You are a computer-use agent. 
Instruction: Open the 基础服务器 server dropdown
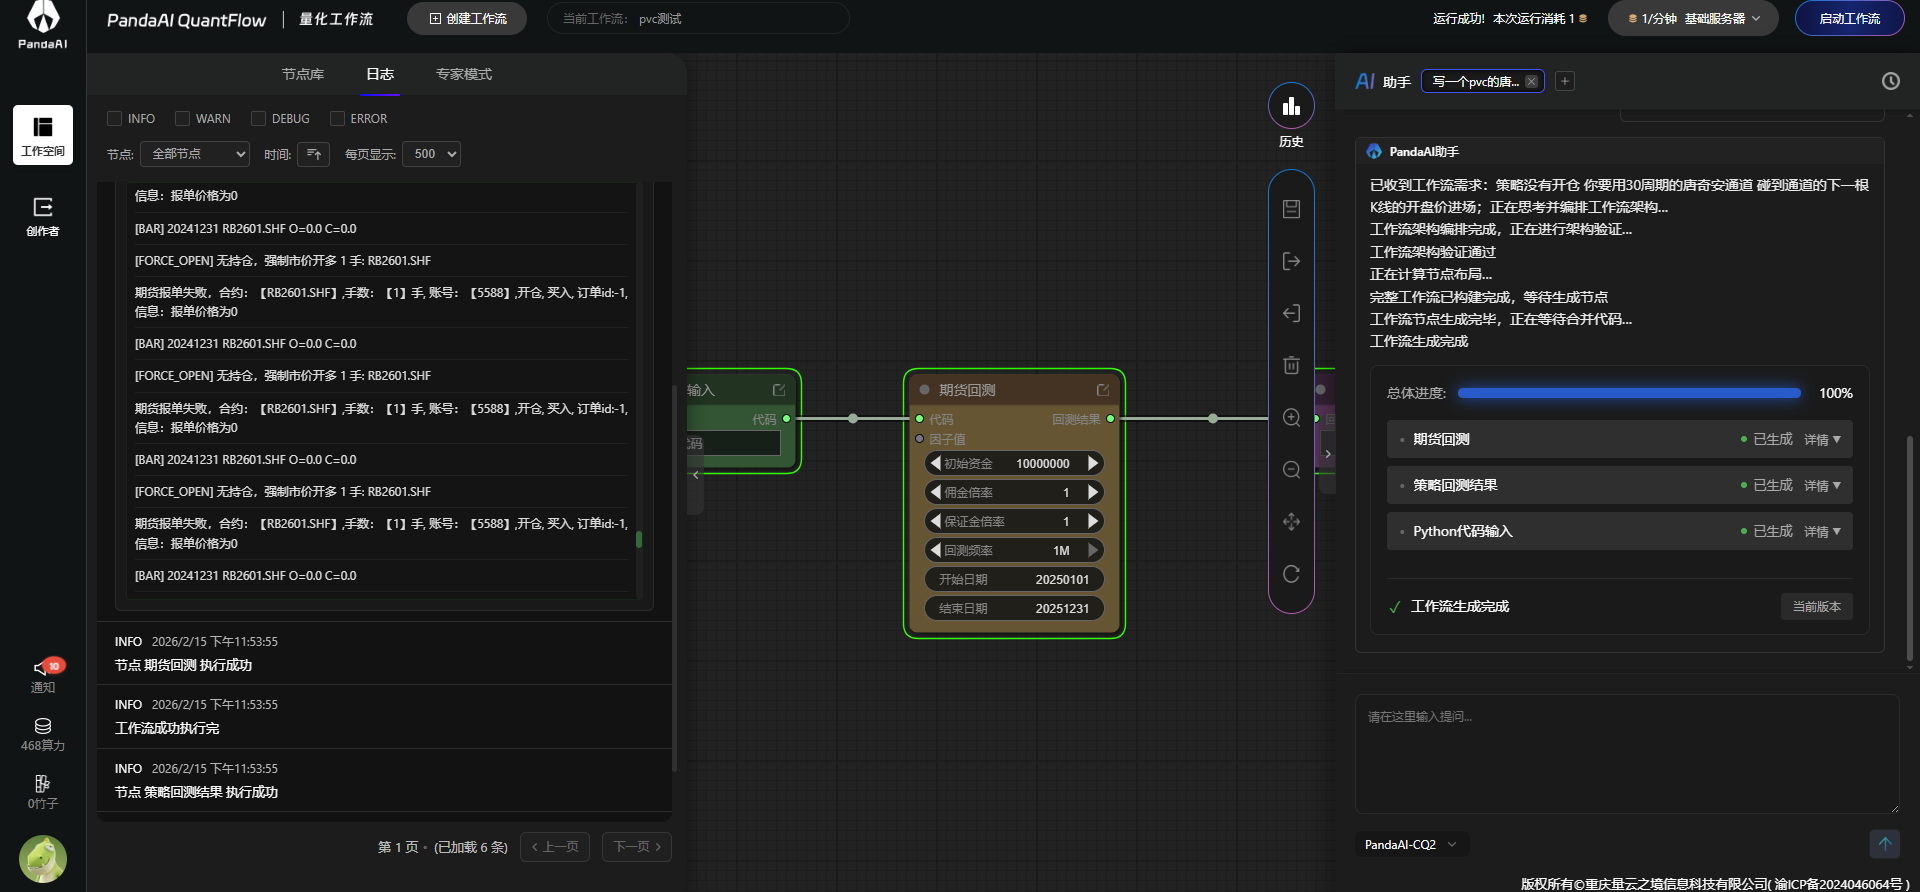point(1693,18)
